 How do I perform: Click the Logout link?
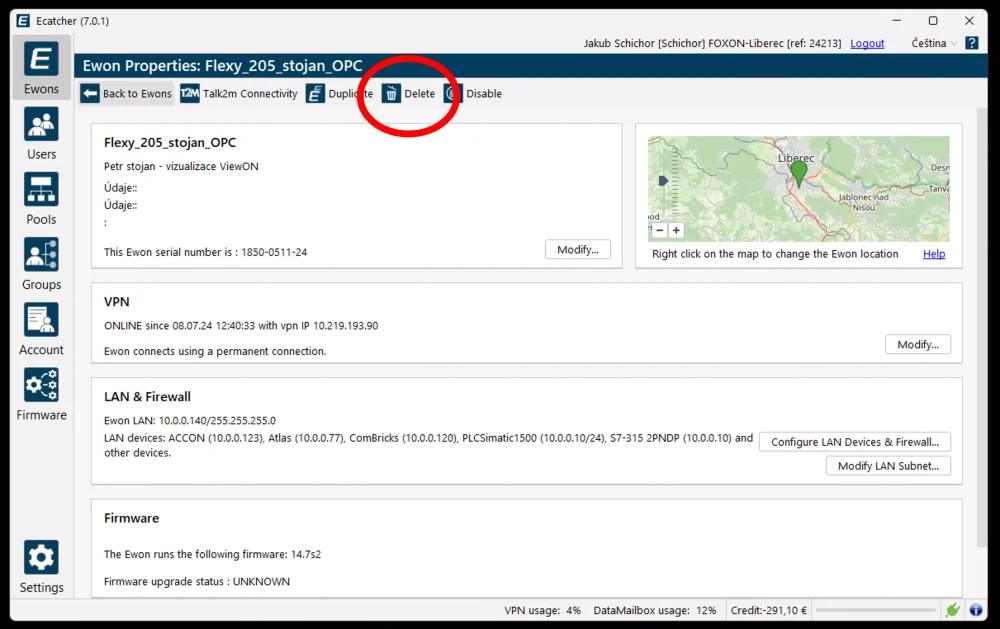pyautogui.click(x=867, y=43)
